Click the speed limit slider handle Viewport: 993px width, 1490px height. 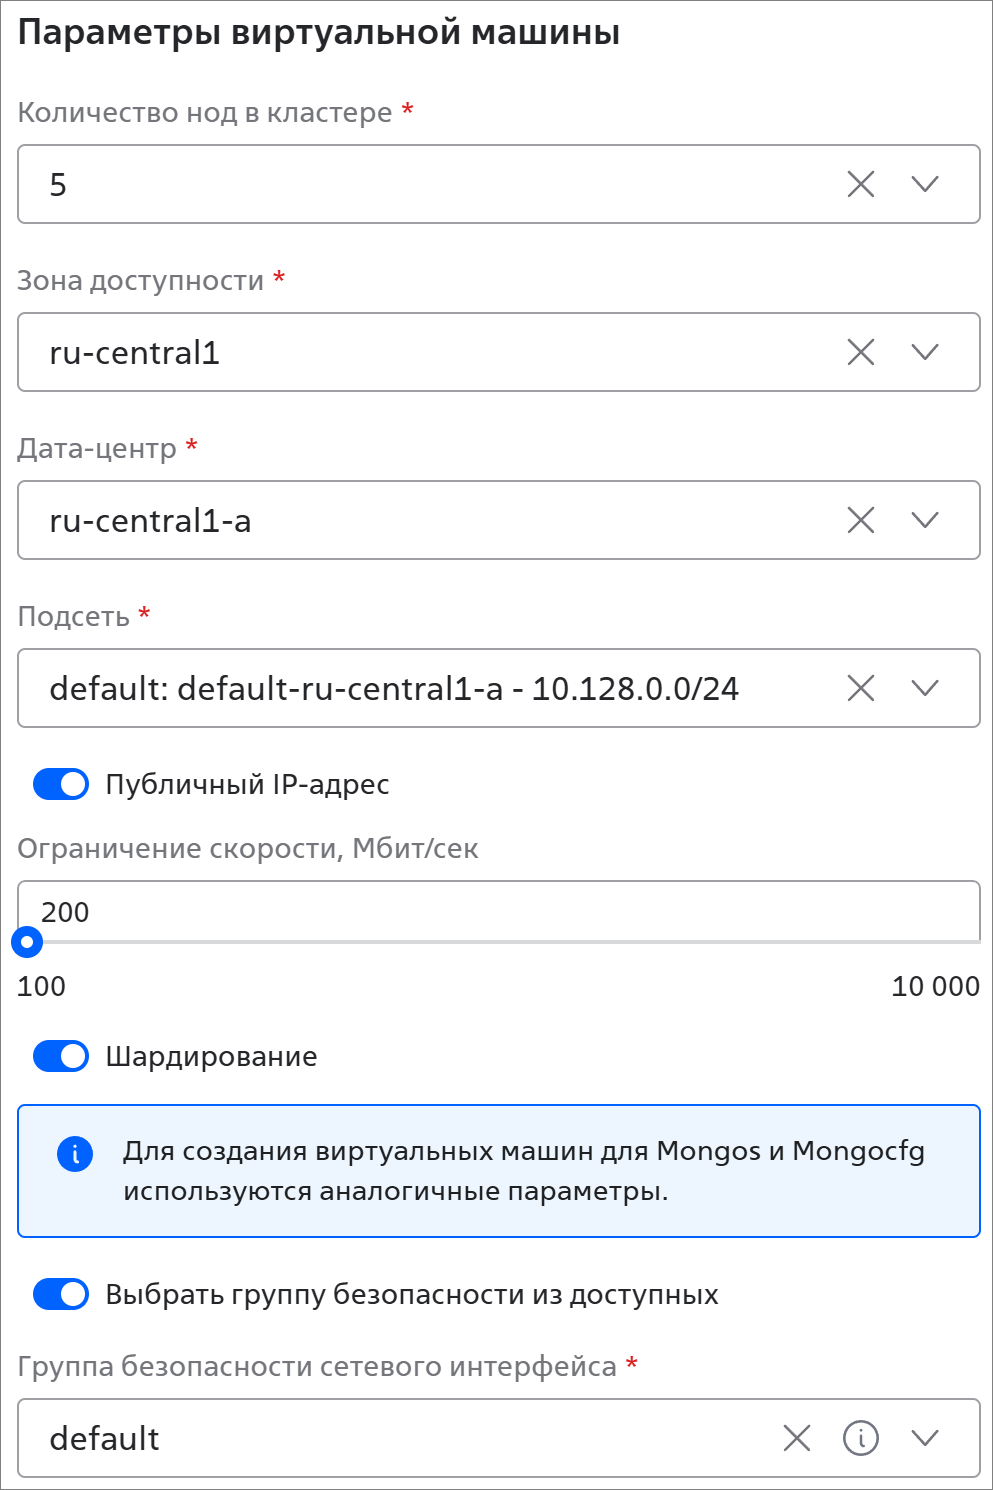coord(27,942)
